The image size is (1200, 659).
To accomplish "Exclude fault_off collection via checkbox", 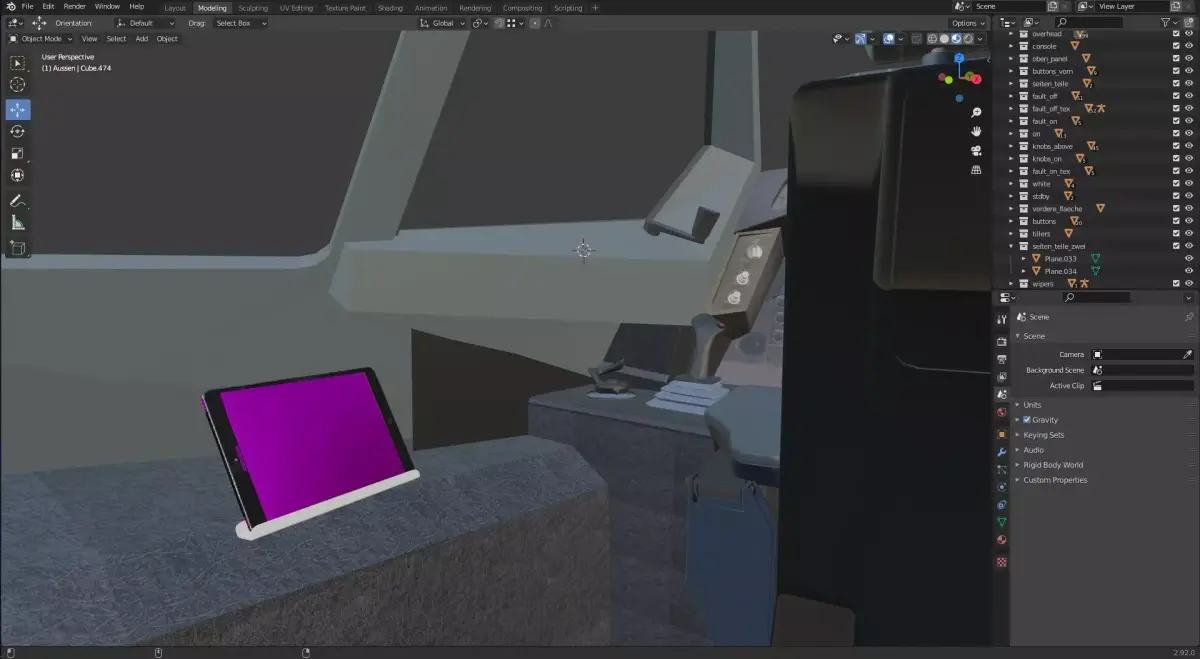I will point(1176,96).
